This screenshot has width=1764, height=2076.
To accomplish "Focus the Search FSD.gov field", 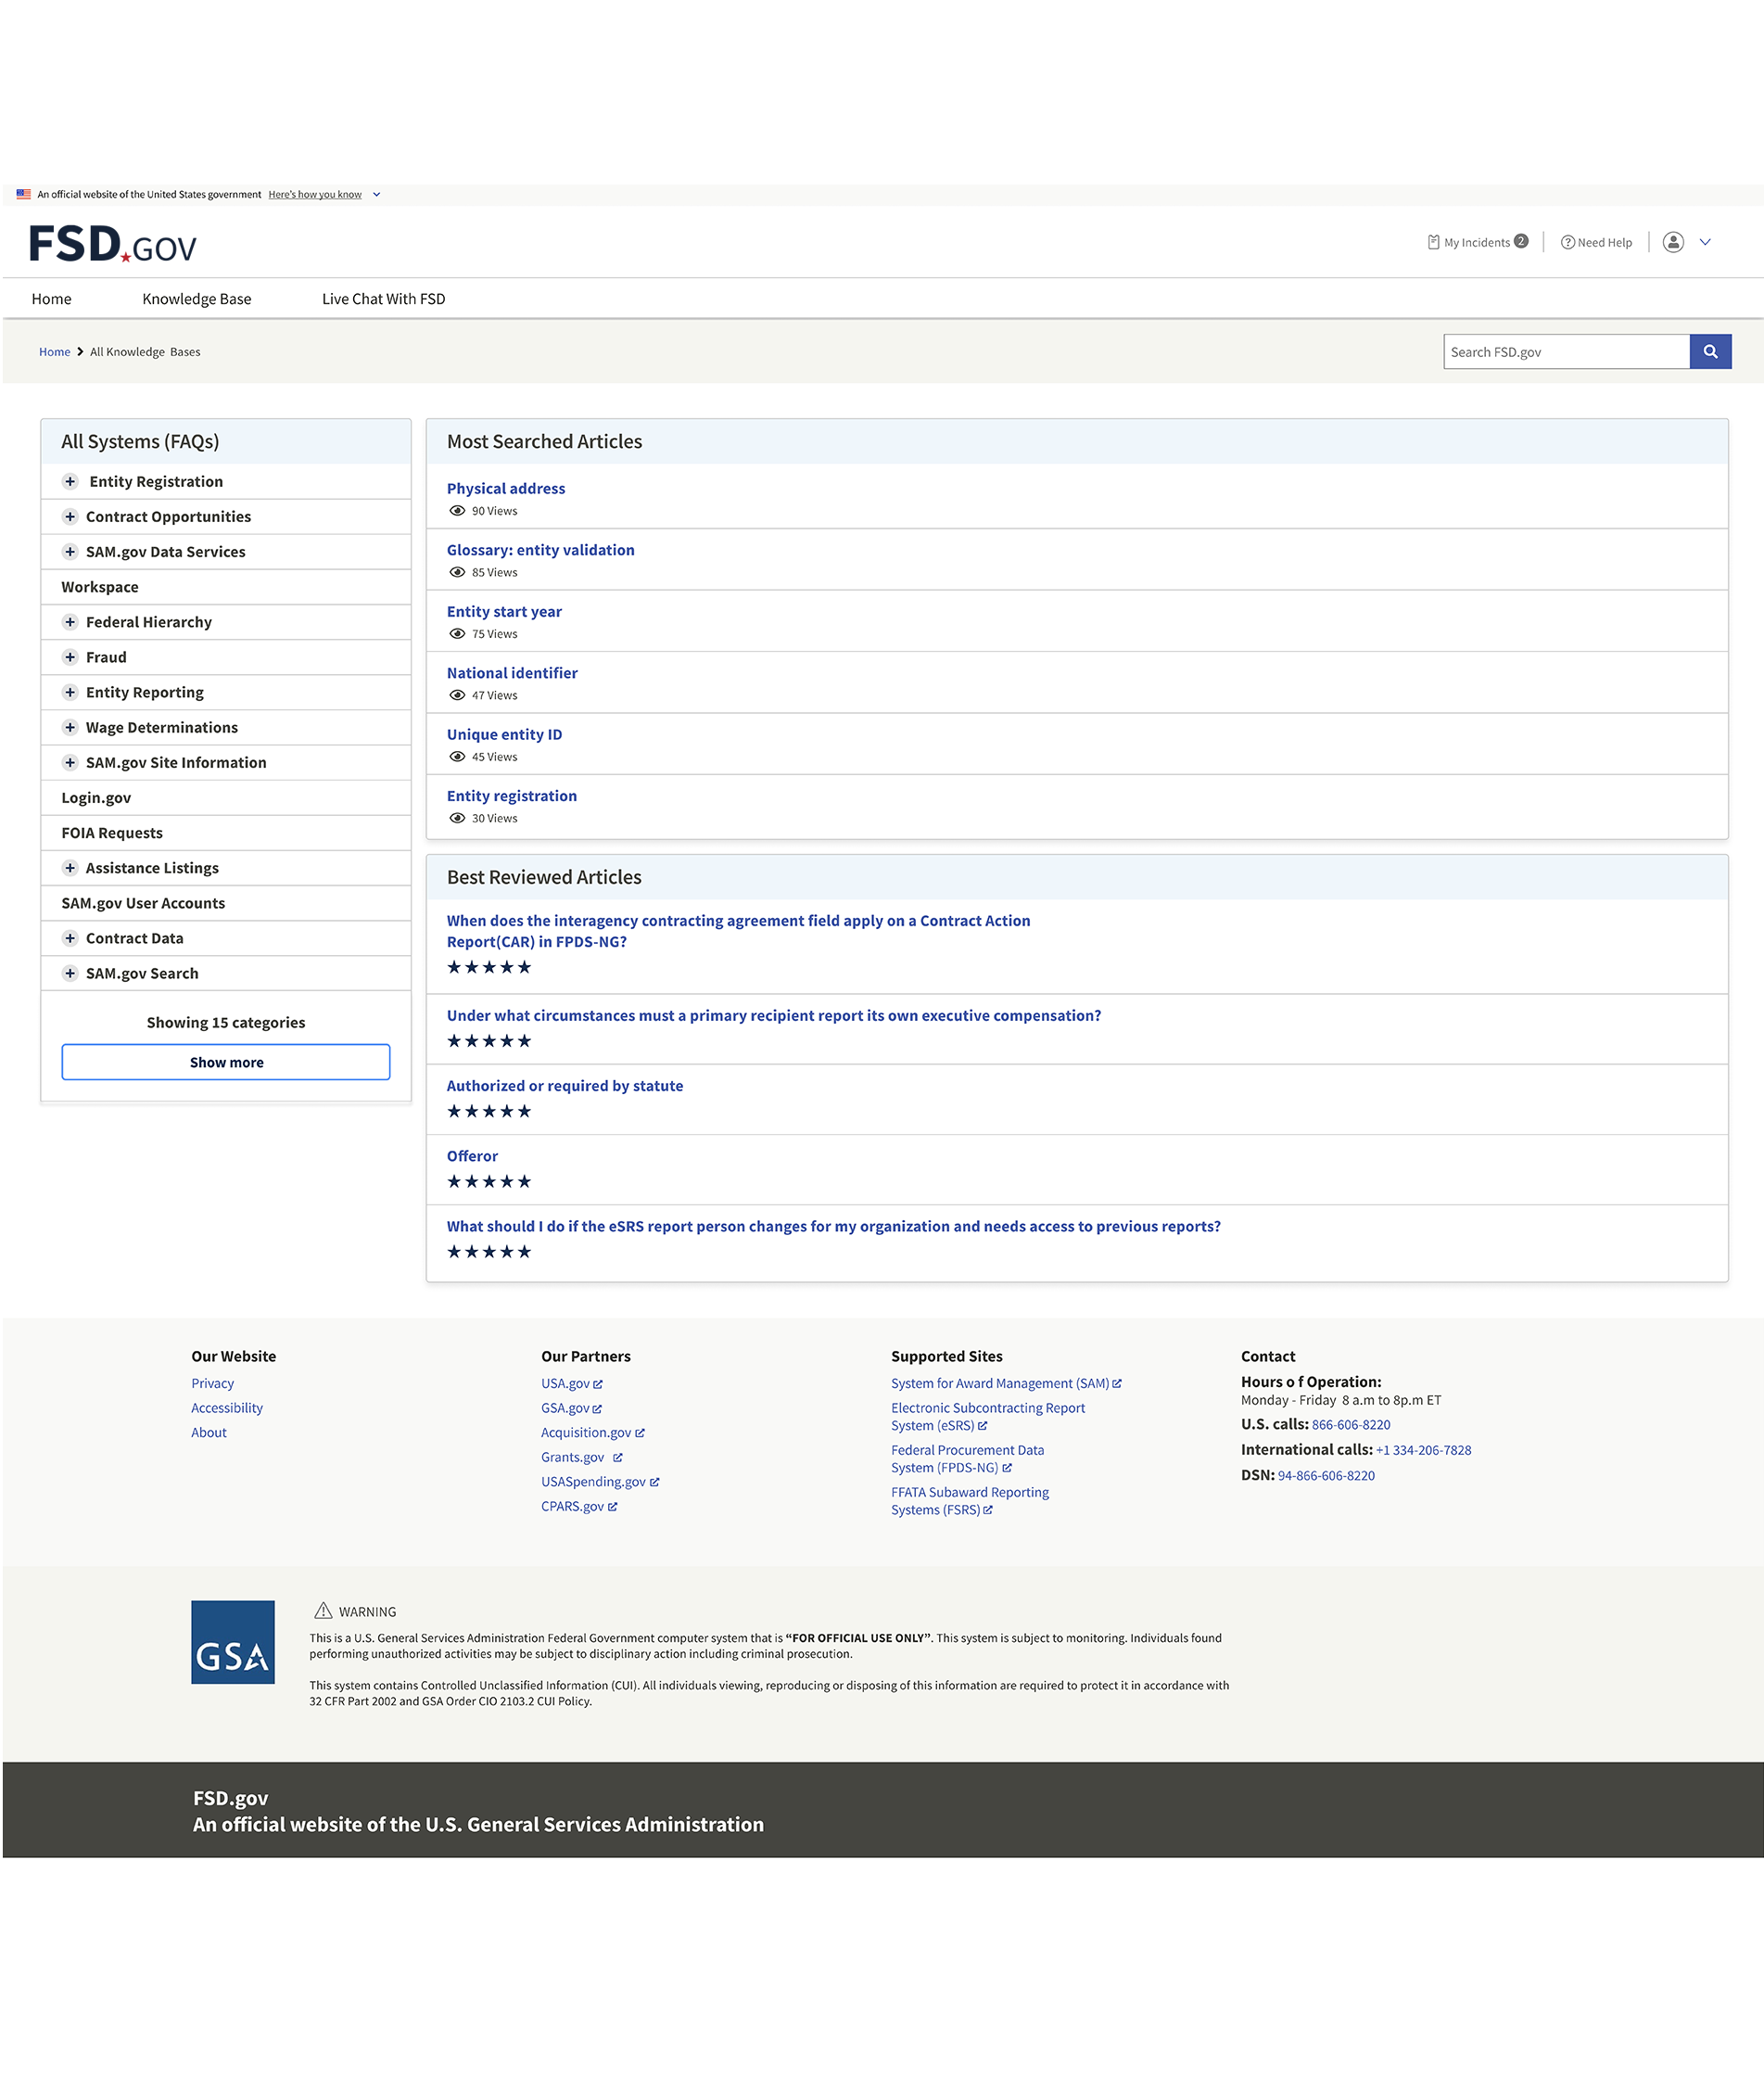I will click(x=1567, y=351).
